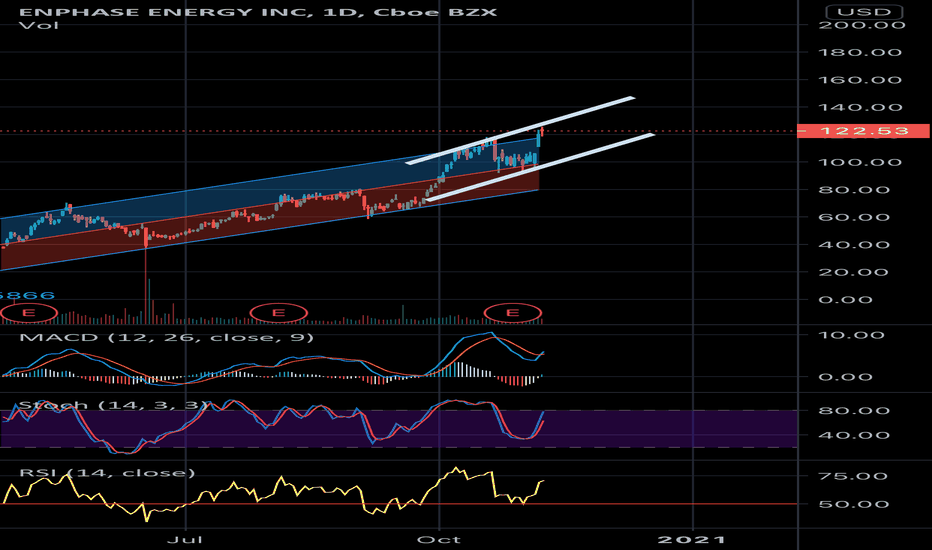The width and height of the screenshot is (932, 550).
Task: Click the middle earnings E marker
Action: tap(278, 313)
